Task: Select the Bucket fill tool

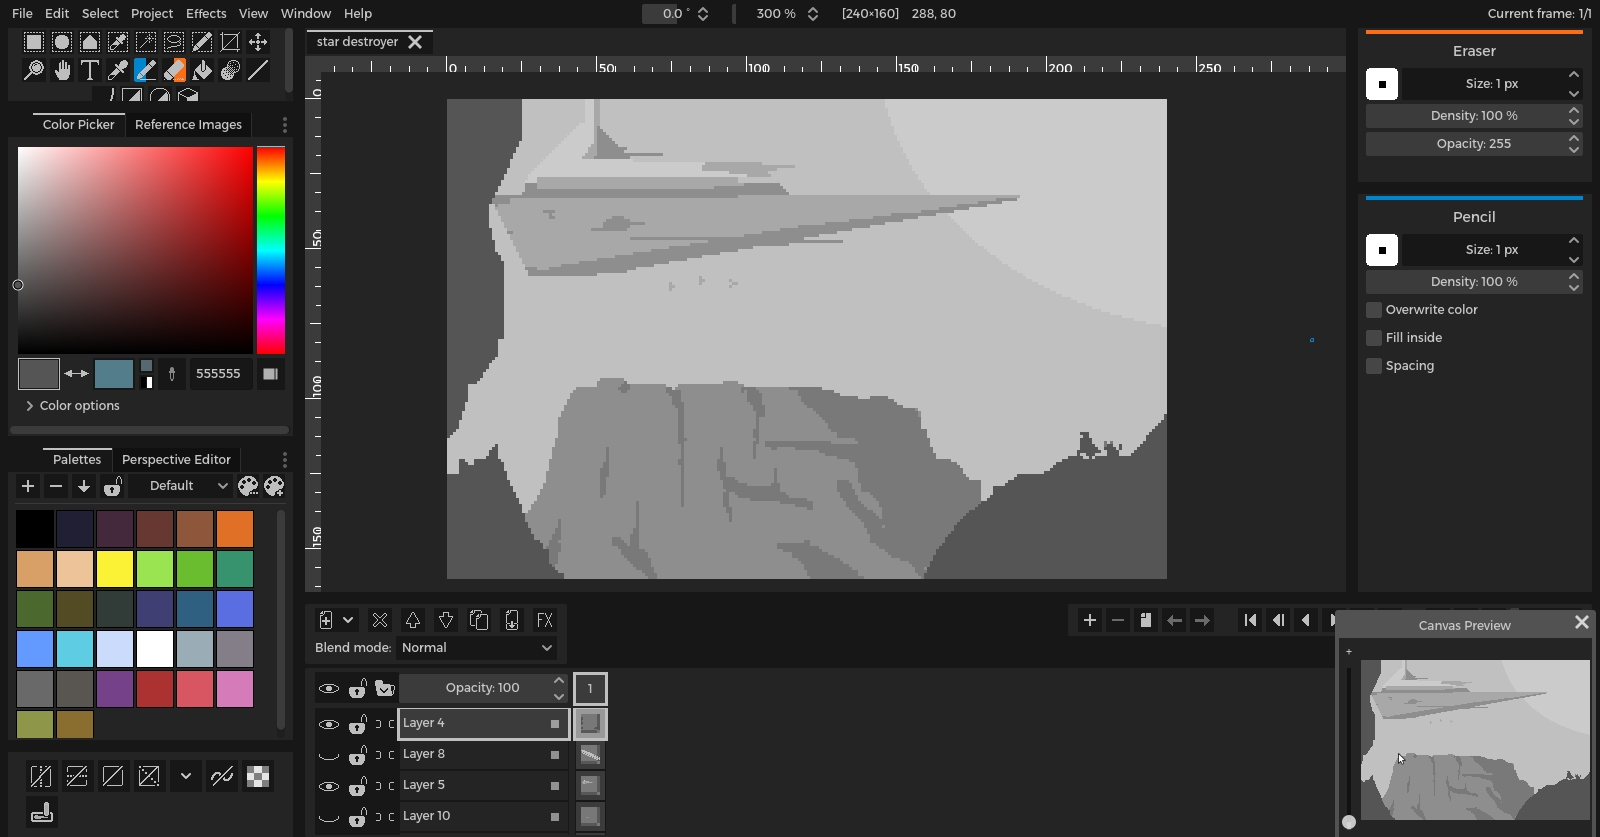Action: [x=202, y=70]
